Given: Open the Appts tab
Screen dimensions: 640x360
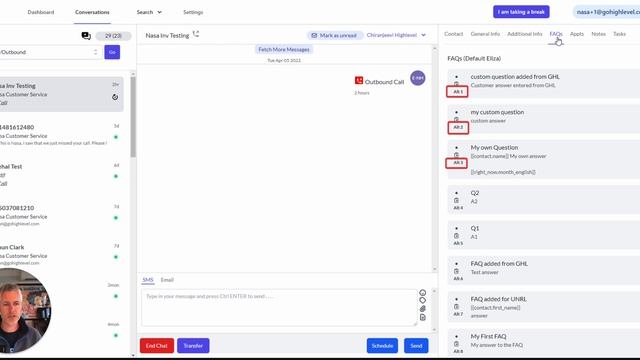Looking at the screenshot, I should (577, 34).
